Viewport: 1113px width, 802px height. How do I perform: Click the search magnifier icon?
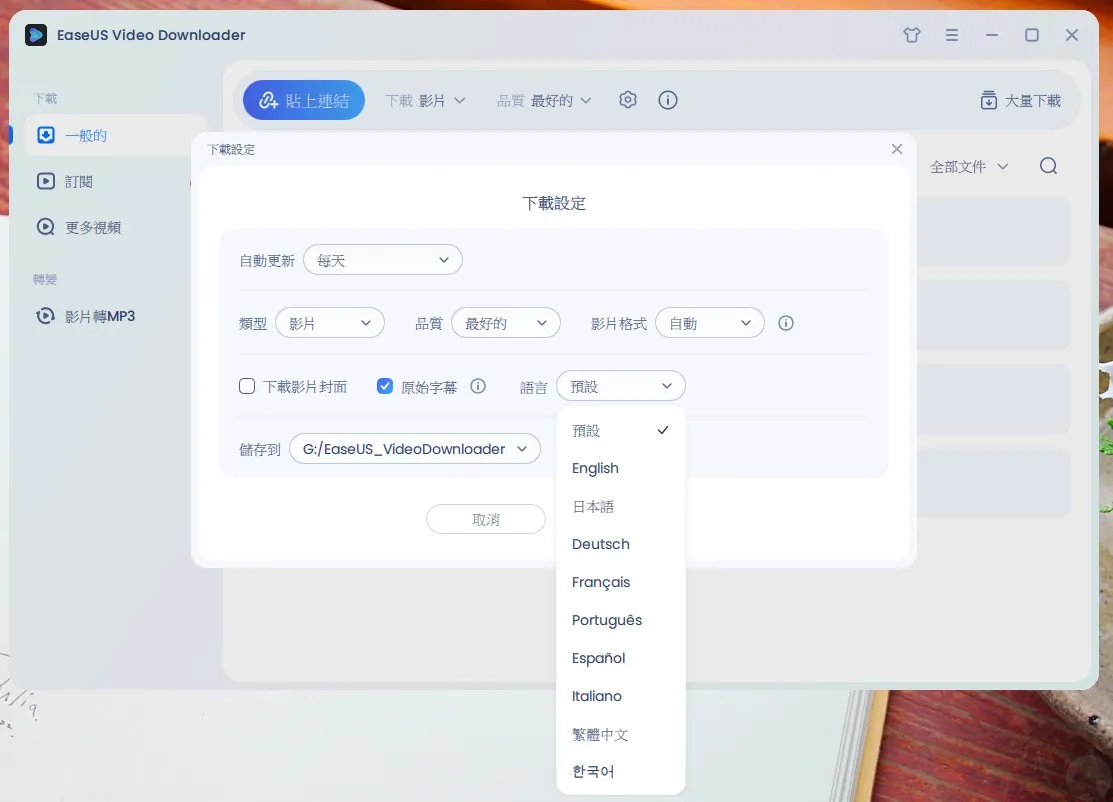[1048, 166]
